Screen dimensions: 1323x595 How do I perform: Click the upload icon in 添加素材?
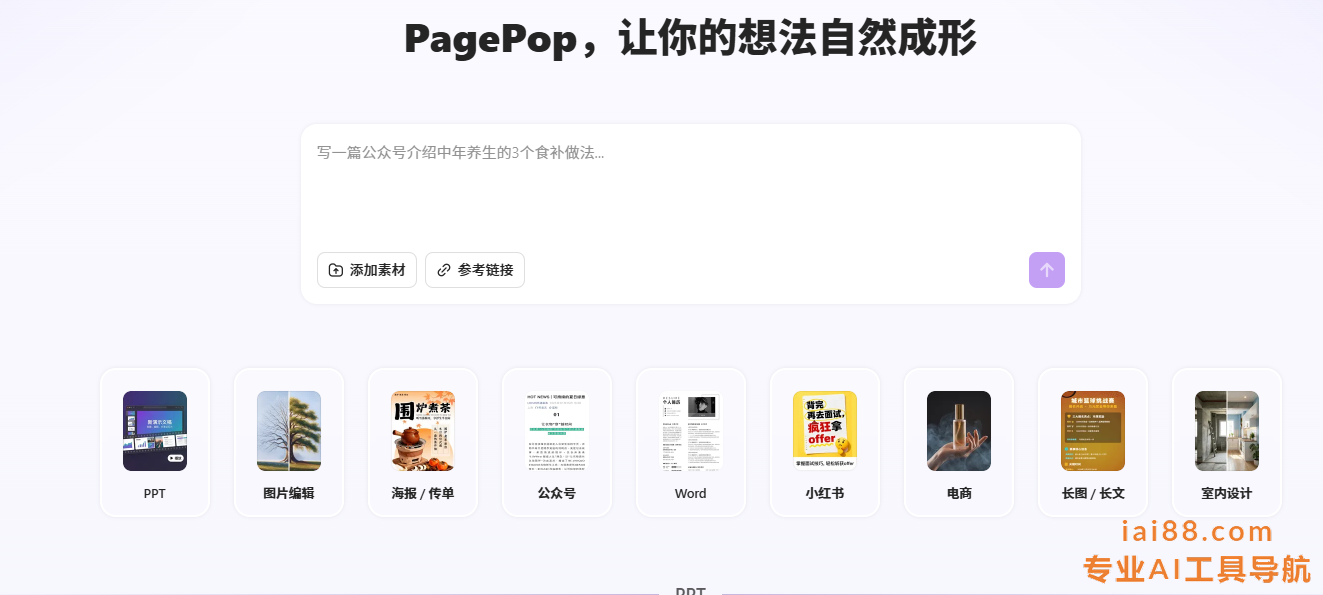pyautogui.click(x=336, y=270)
